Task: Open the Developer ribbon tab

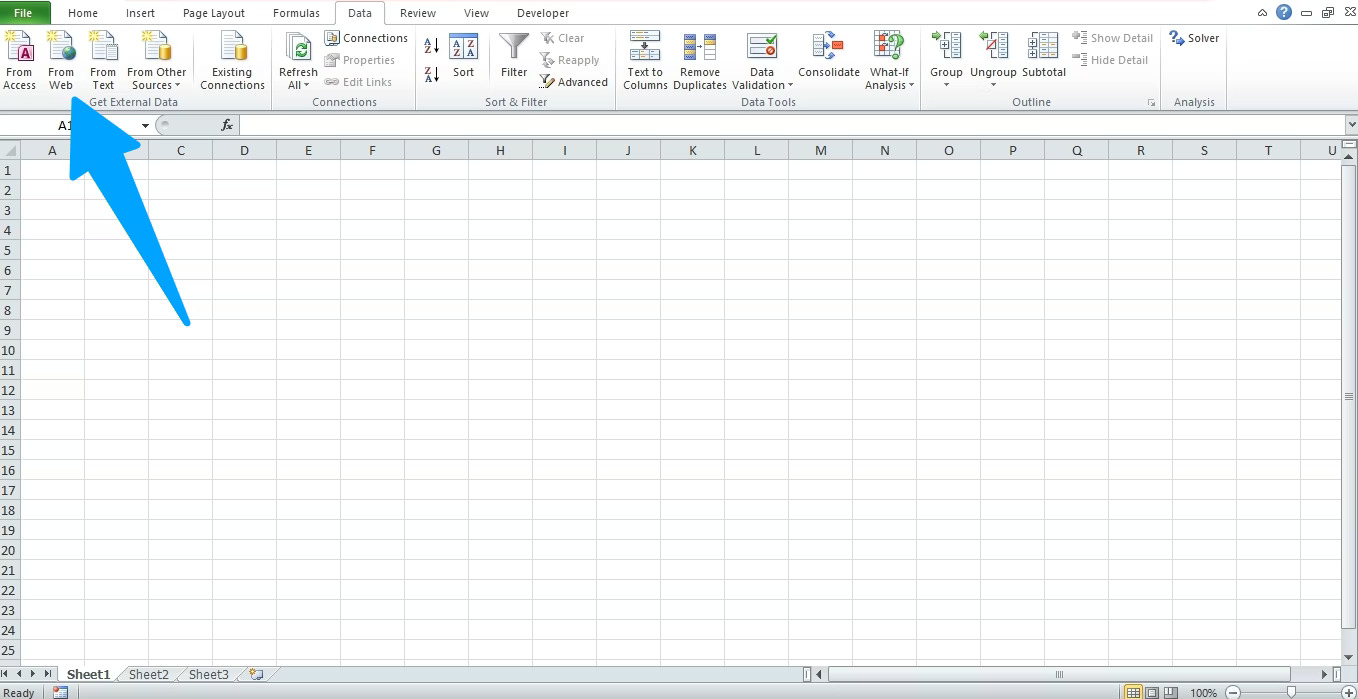Action: tap(543, 12)
